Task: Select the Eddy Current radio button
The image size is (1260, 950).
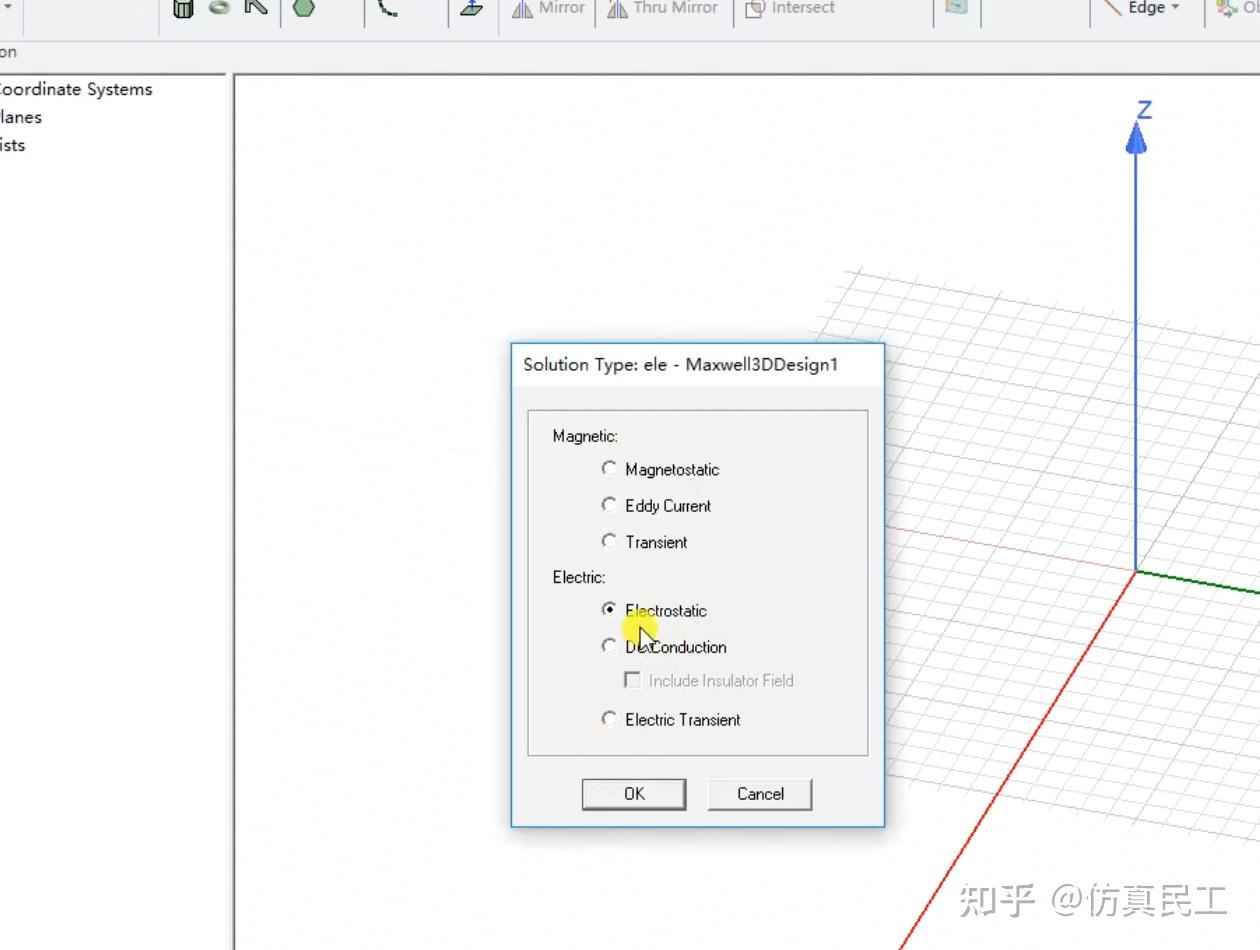Action: tap(609, 505)
